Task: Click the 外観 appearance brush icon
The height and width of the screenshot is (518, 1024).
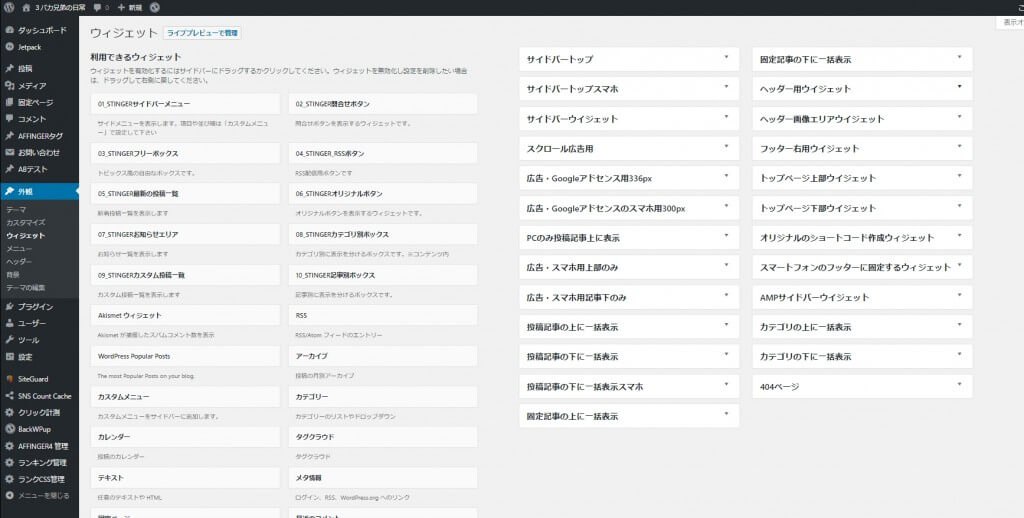Action: tap(9, 191)
